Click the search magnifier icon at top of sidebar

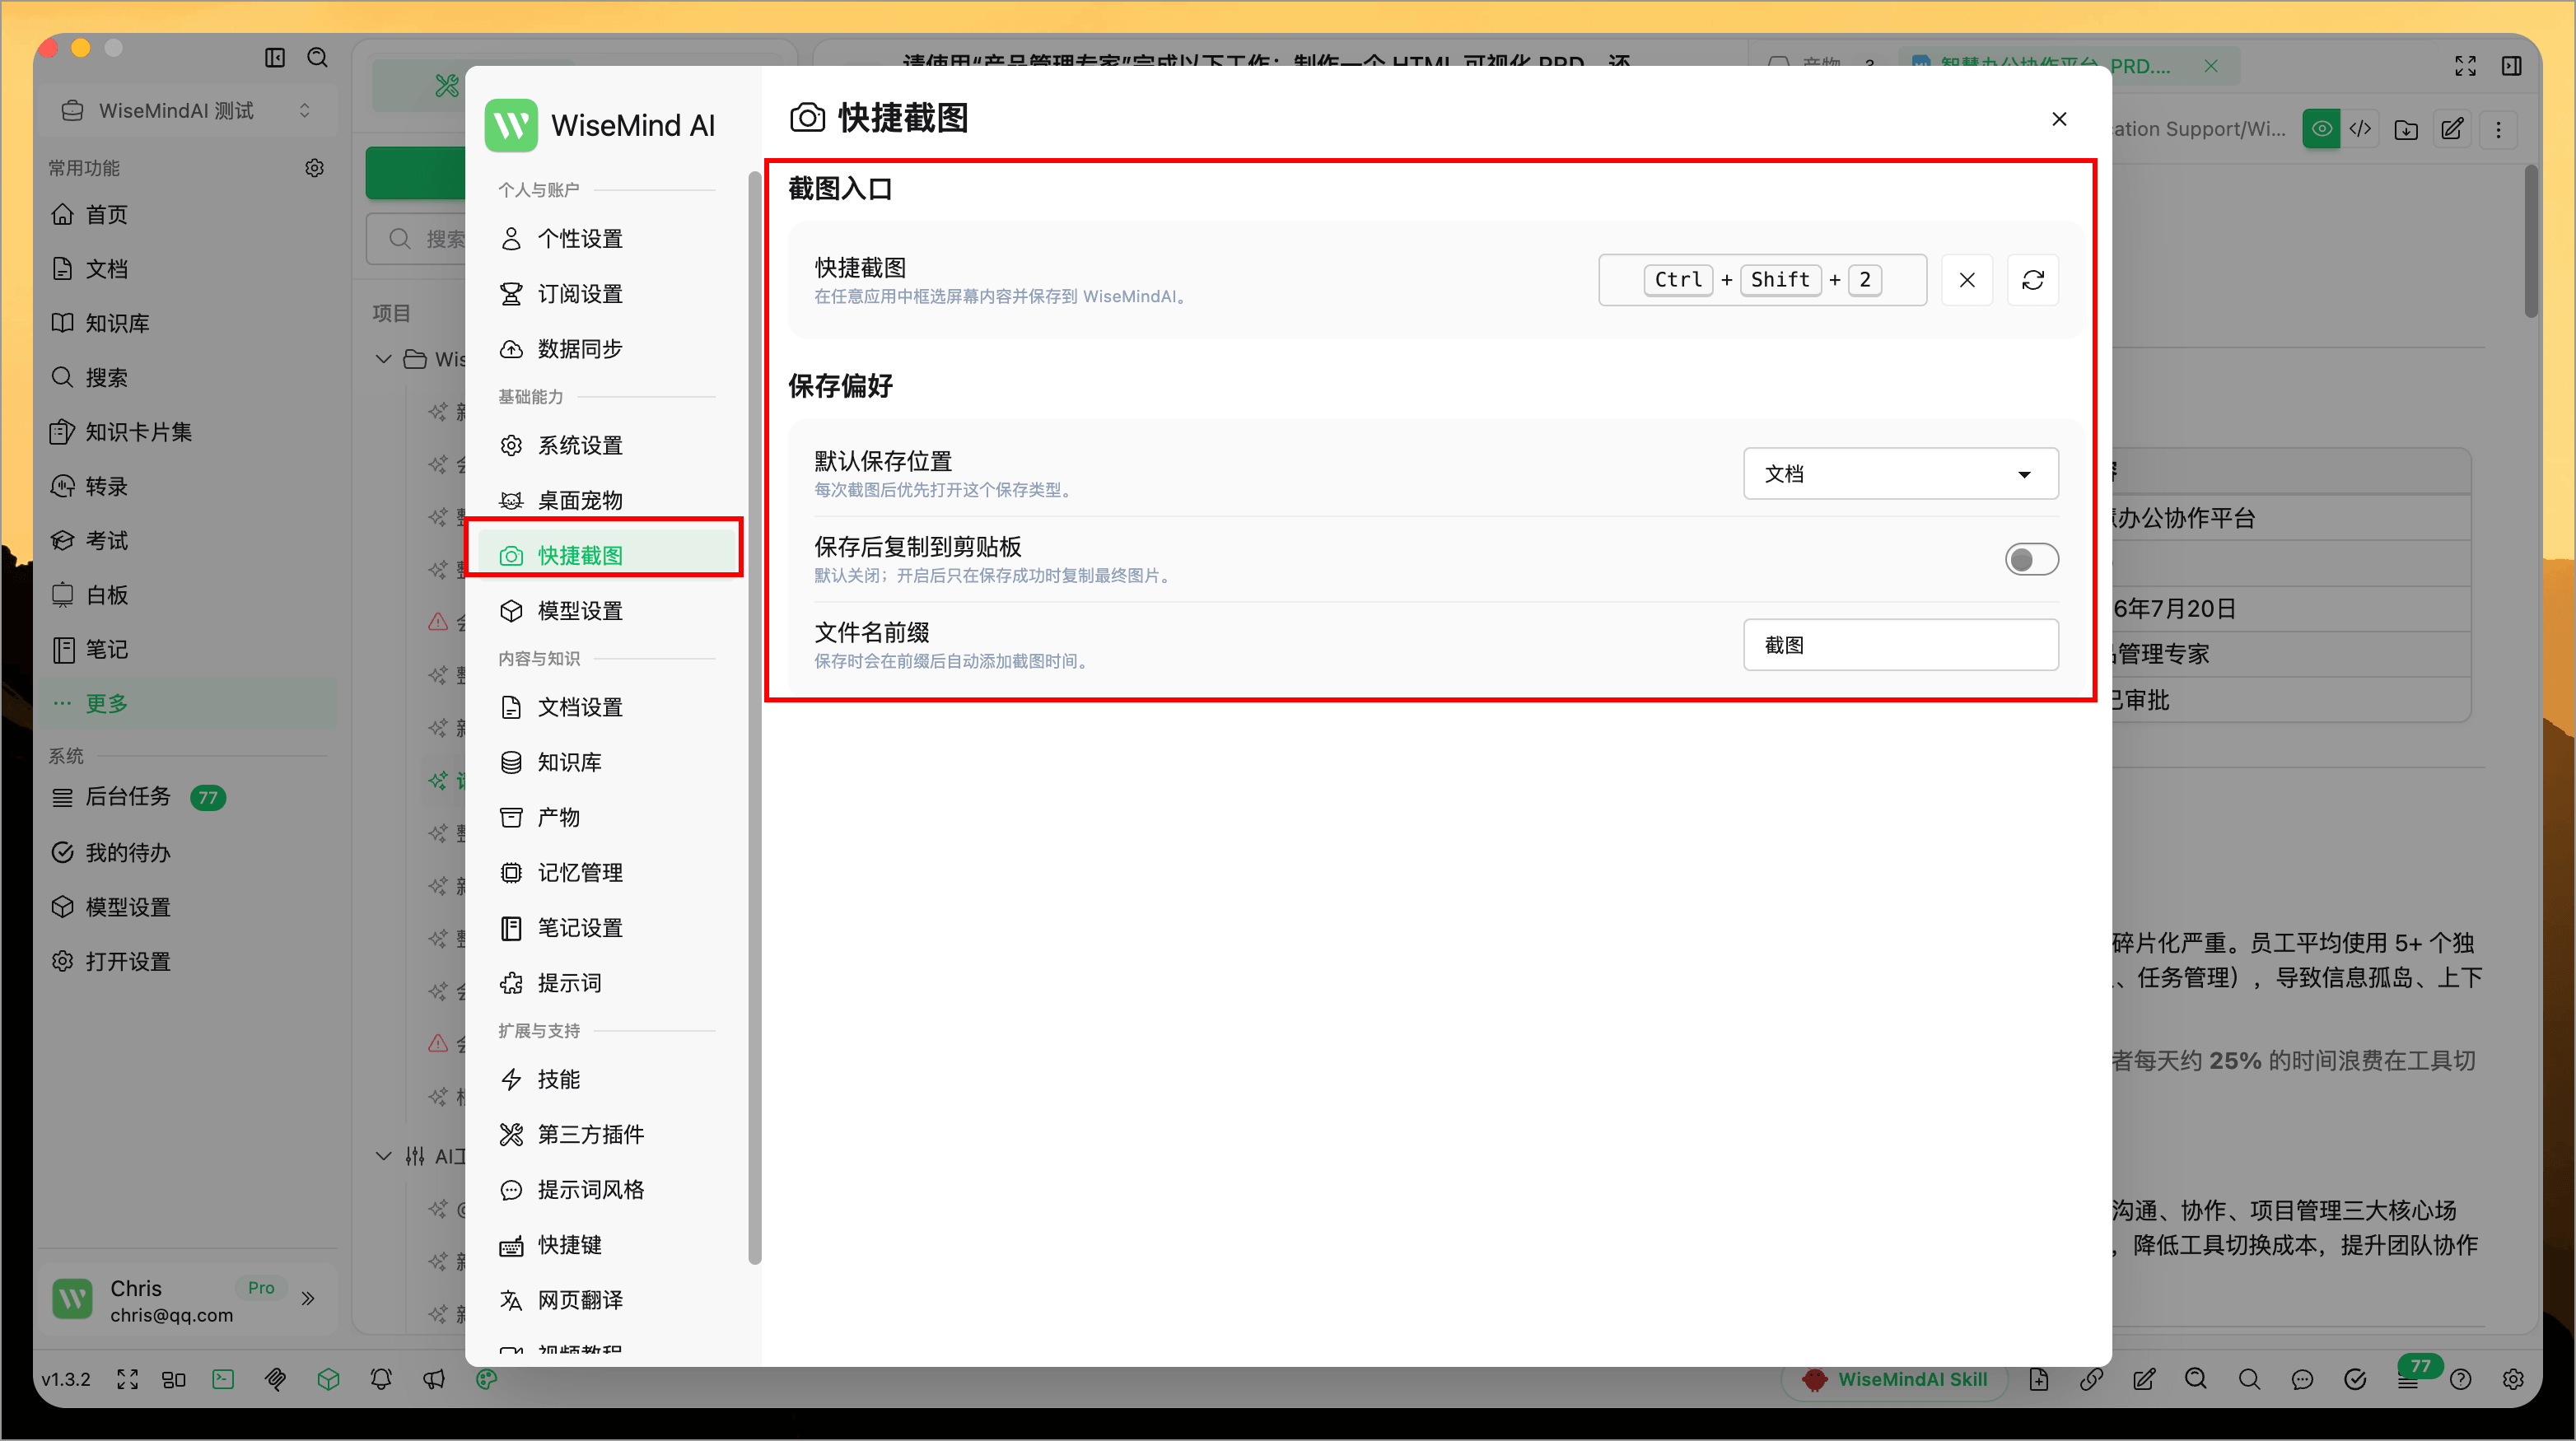[x=318, y=58]
